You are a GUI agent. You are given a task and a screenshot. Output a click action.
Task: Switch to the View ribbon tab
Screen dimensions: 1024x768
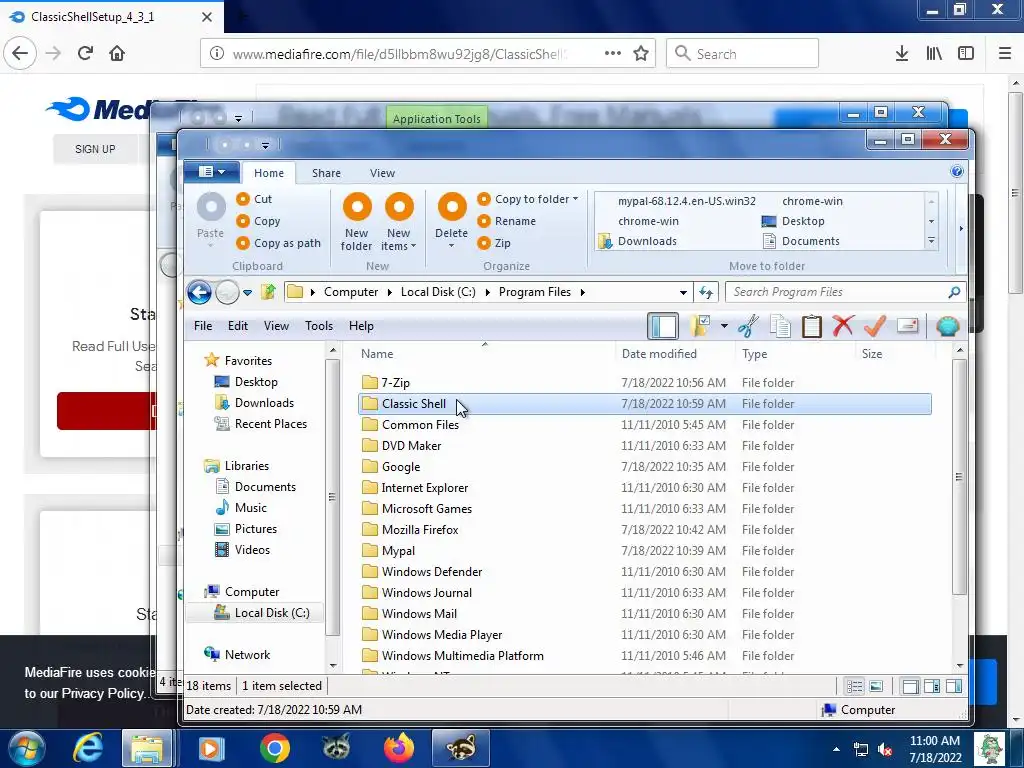[x=382, y=173]
